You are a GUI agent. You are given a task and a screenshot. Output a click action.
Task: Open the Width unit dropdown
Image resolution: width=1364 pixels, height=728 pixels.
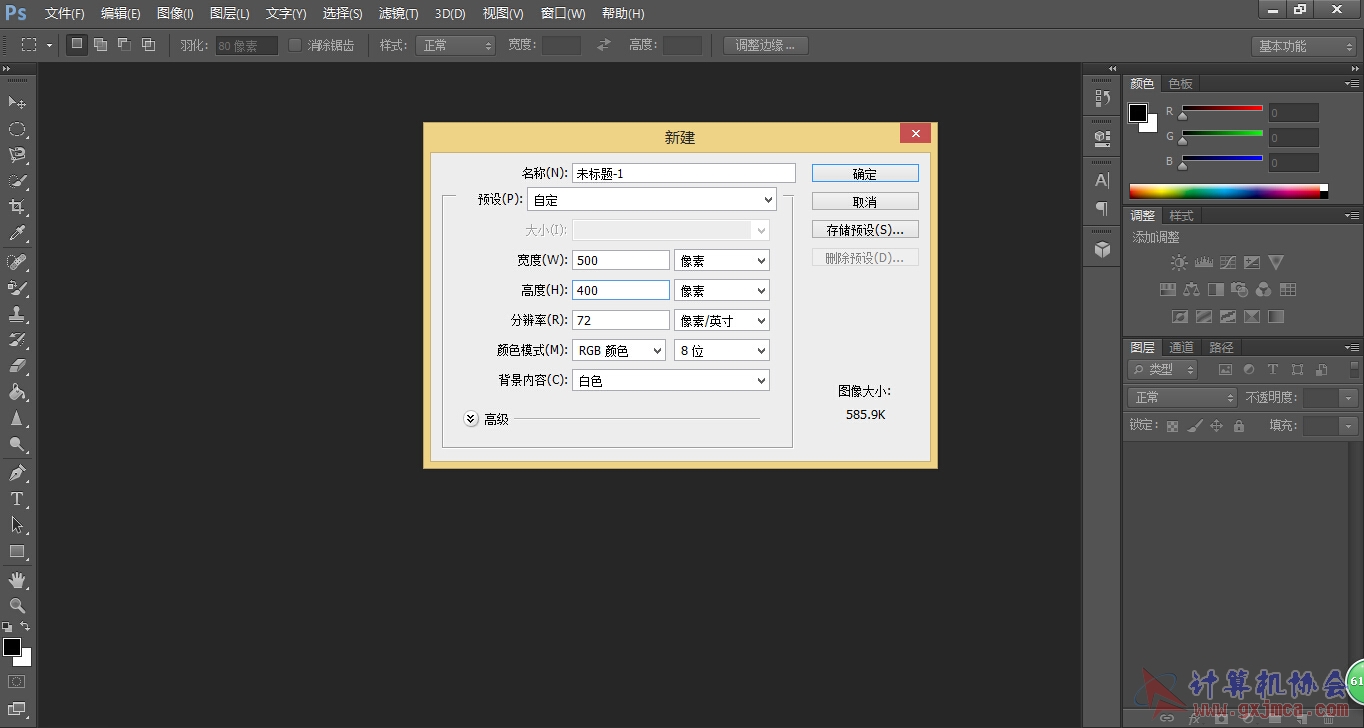(x=722, y=260)
